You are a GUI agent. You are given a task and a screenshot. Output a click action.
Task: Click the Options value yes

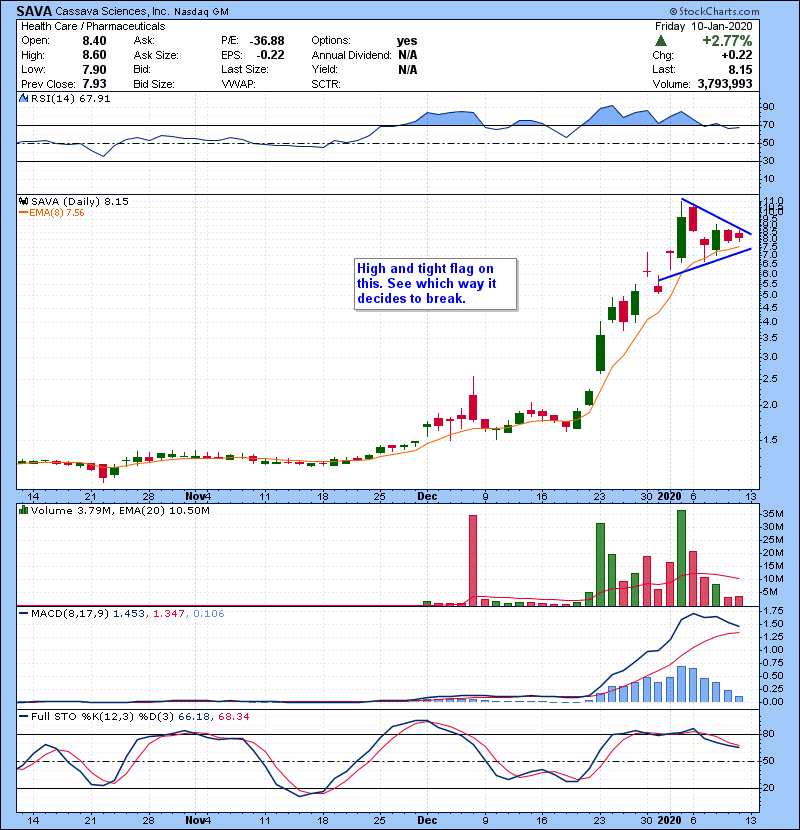[407, 41]
